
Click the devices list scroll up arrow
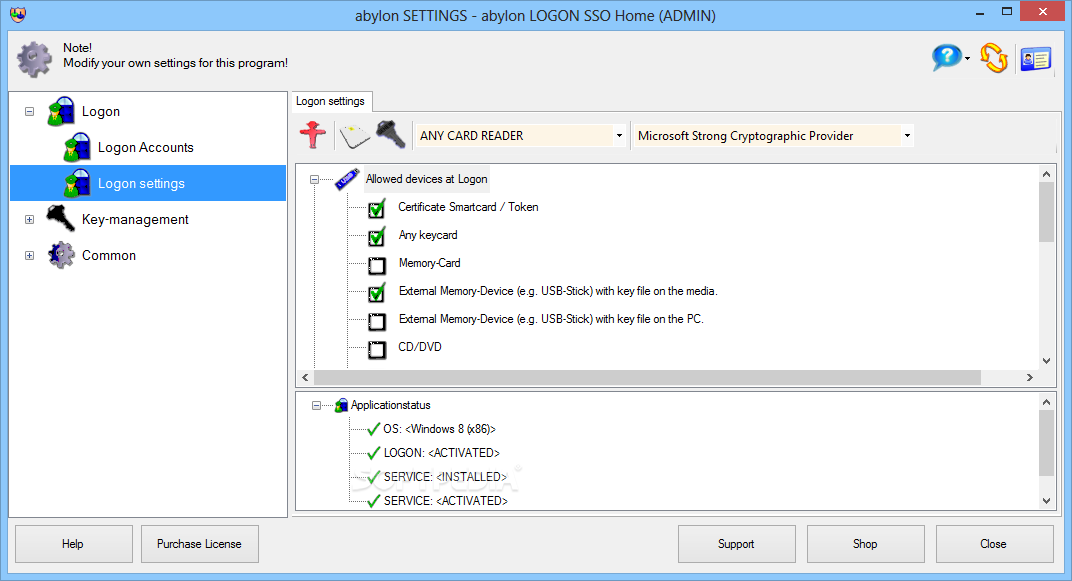click(x=1046, y=174)
